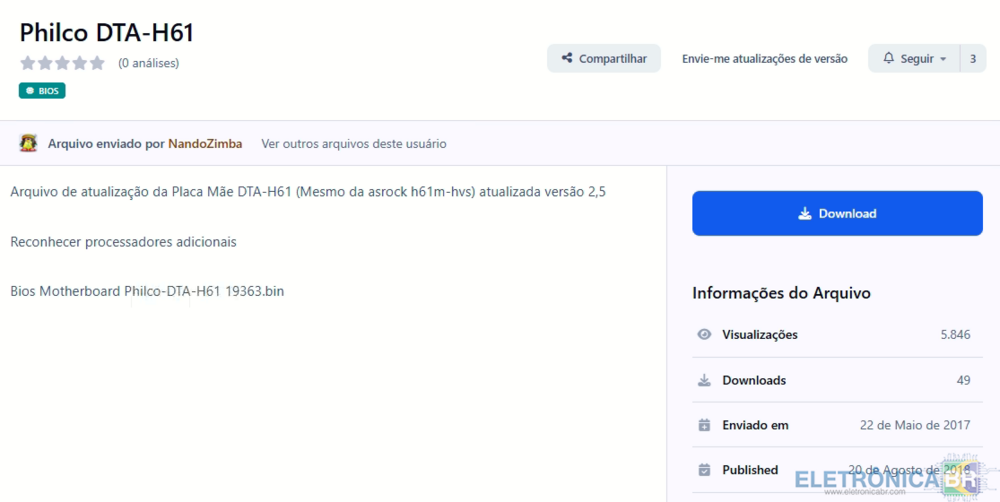
Task: Click the Philco DTA-H61 page title
Action: click(x=107, y=32)
